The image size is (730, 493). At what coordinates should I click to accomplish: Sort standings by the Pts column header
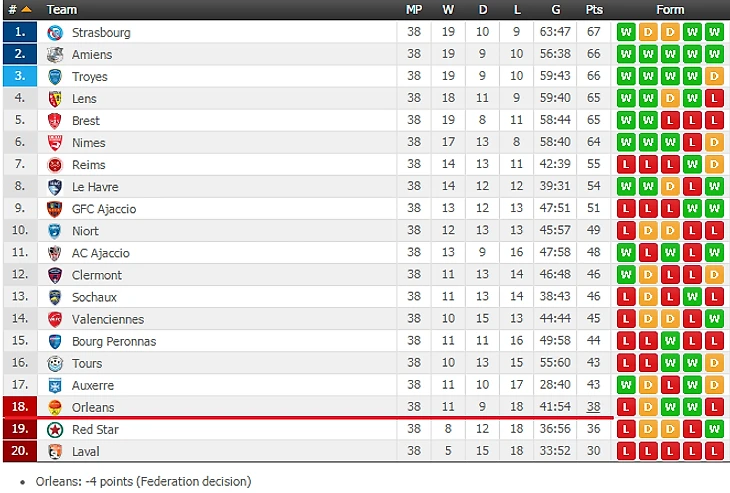click(x=594, y=9)
